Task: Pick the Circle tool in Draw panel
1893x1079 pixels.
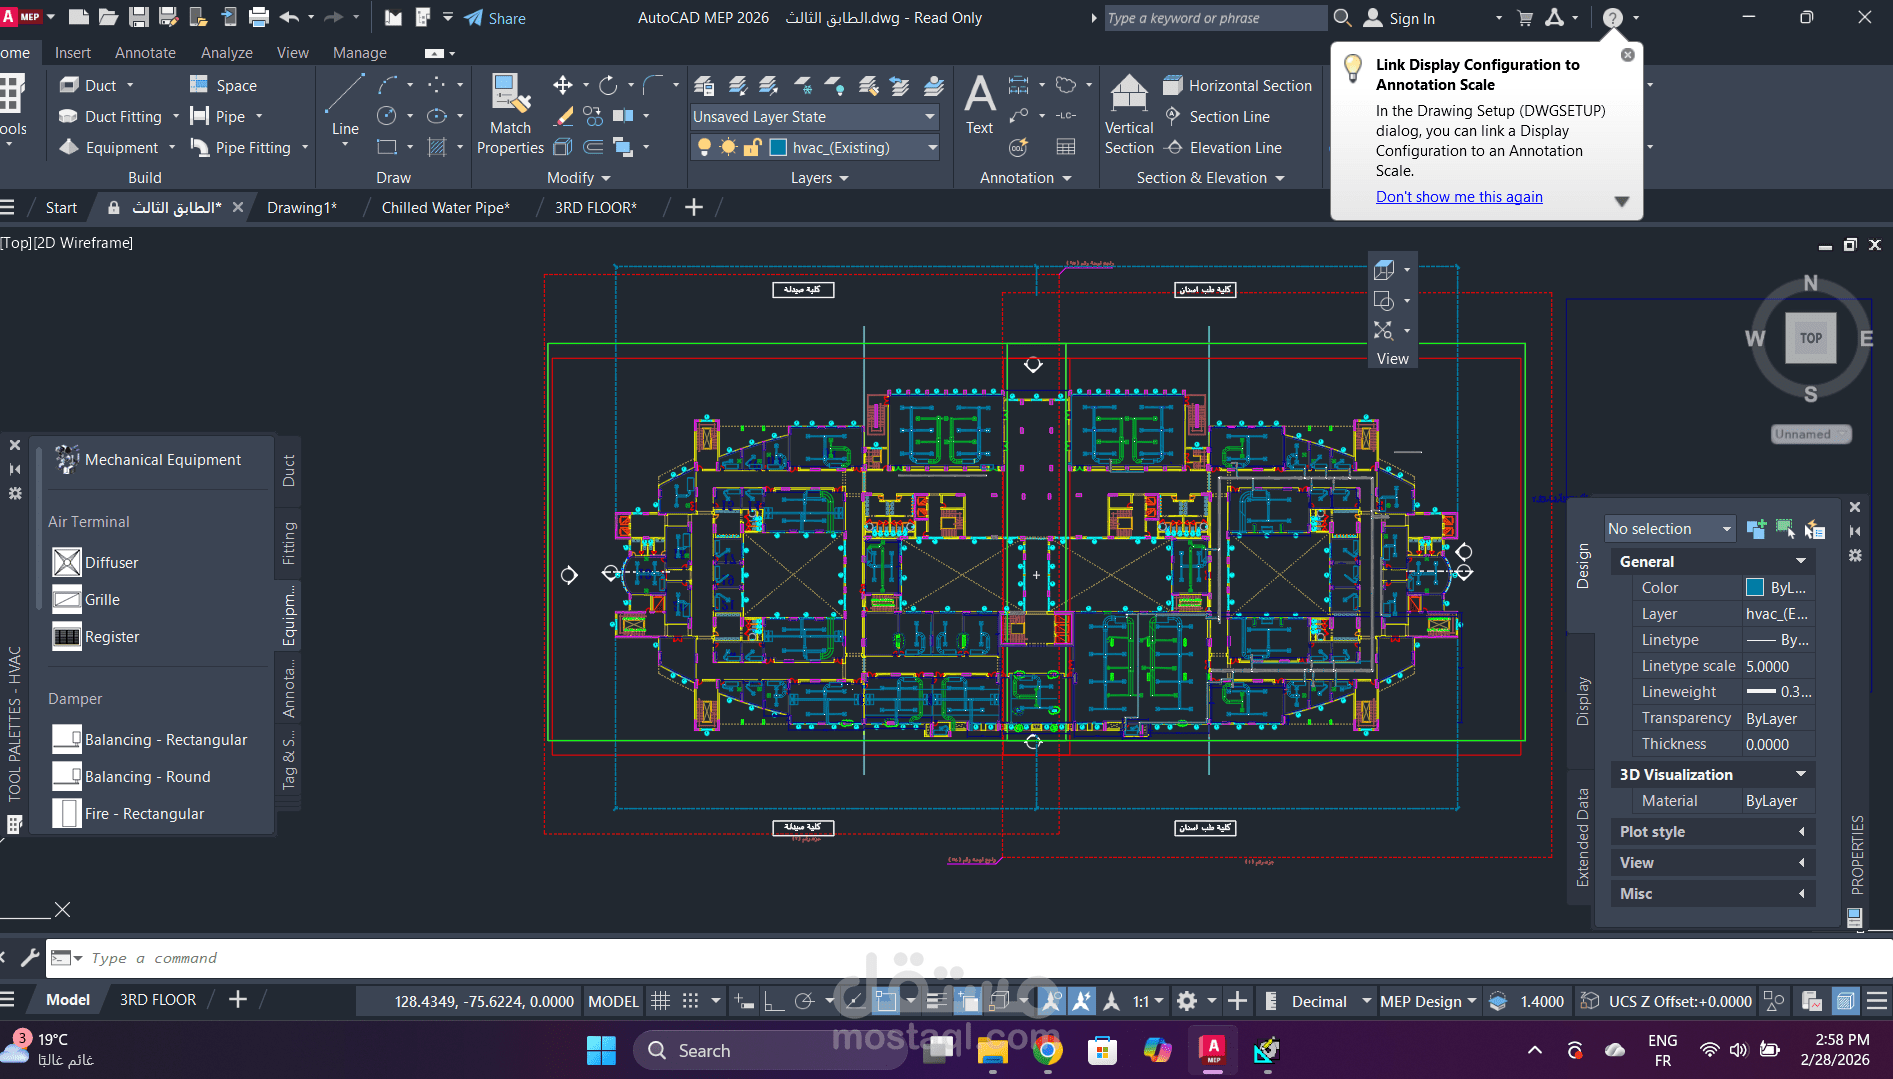Action: point(387,116)
